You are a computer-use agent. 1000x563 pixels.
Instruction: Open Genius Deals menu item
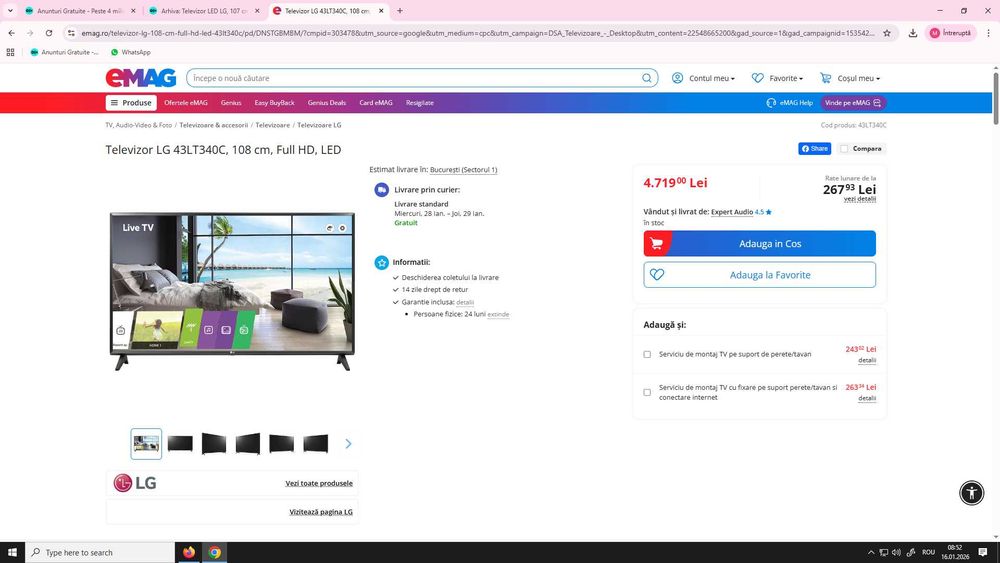[327, 103]
